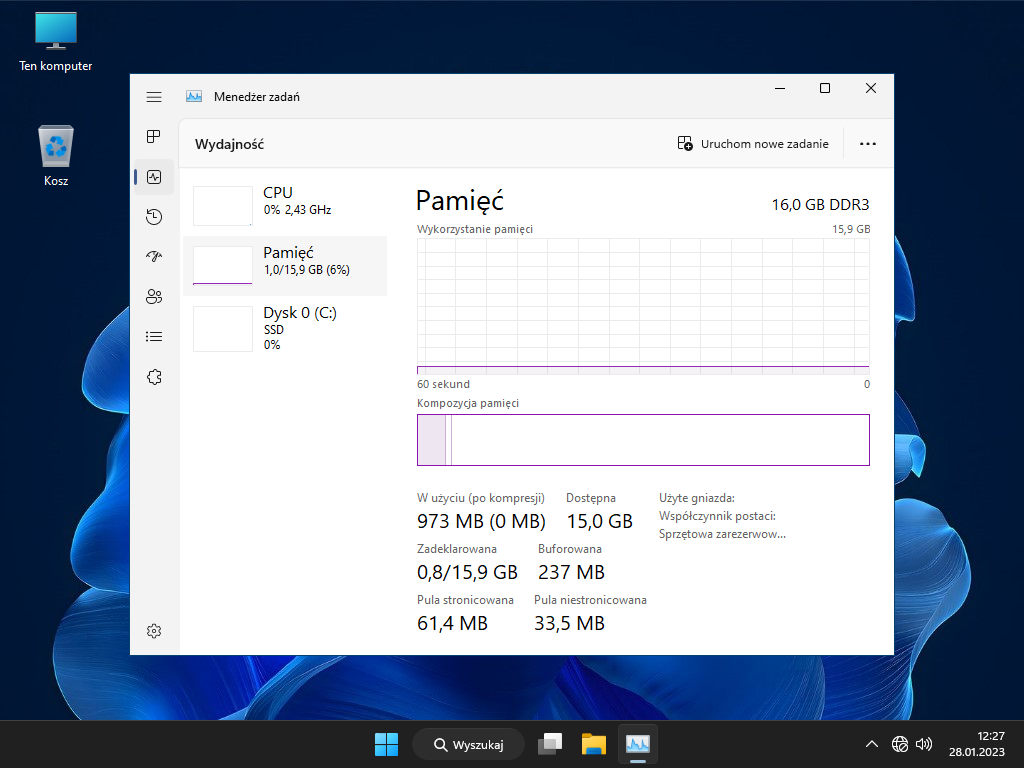Click the network globe tray icon
Viewport: 1024px width, 768px height.
click(899, 744)
